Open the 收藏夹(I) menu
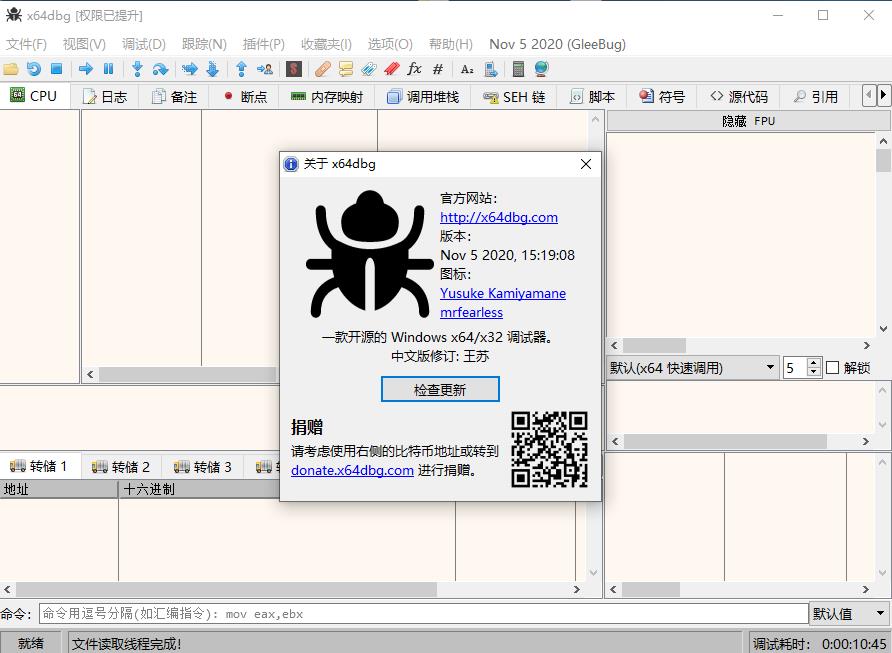Screen dimensions: 892x653 coord(326,44)
